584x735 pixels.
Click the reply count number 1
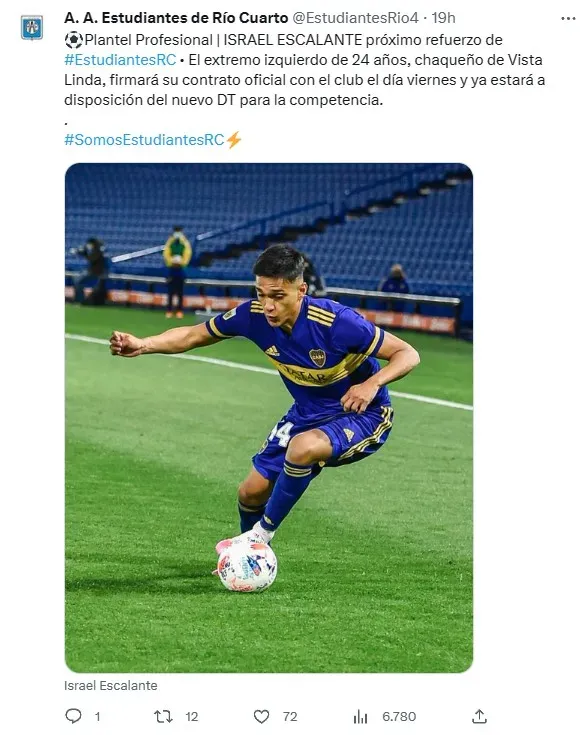97,717
